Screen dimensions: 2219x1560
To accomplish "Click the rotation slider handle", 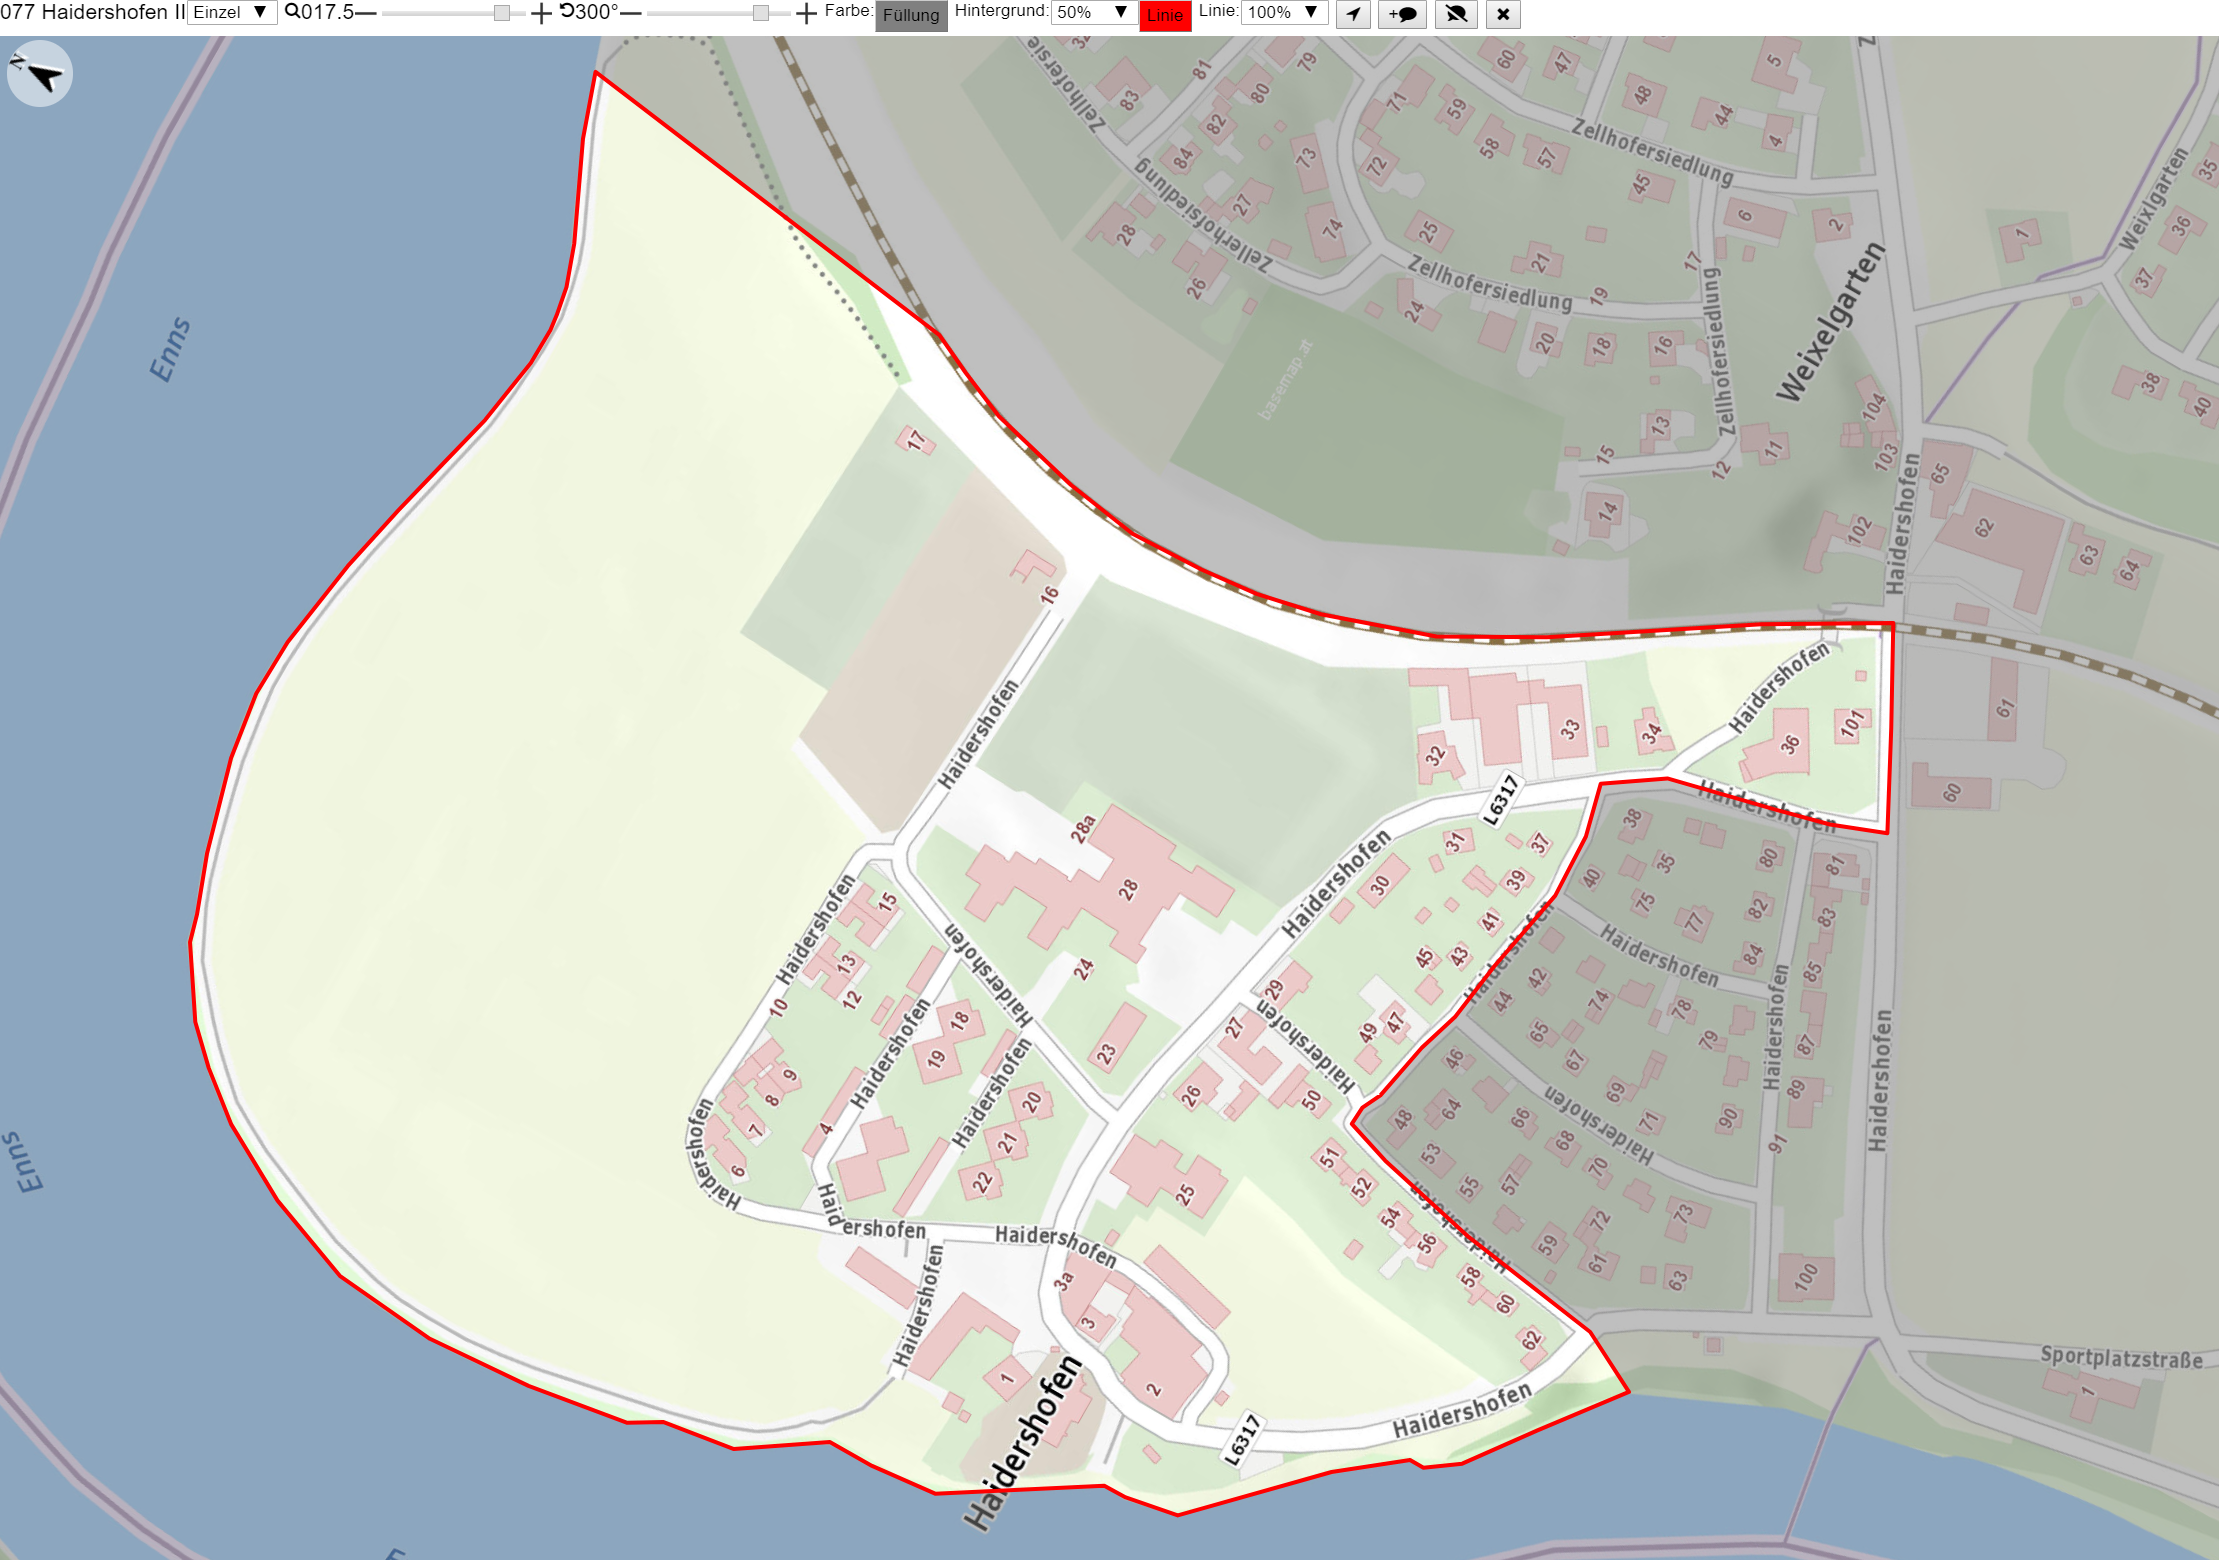I will 761,13.
